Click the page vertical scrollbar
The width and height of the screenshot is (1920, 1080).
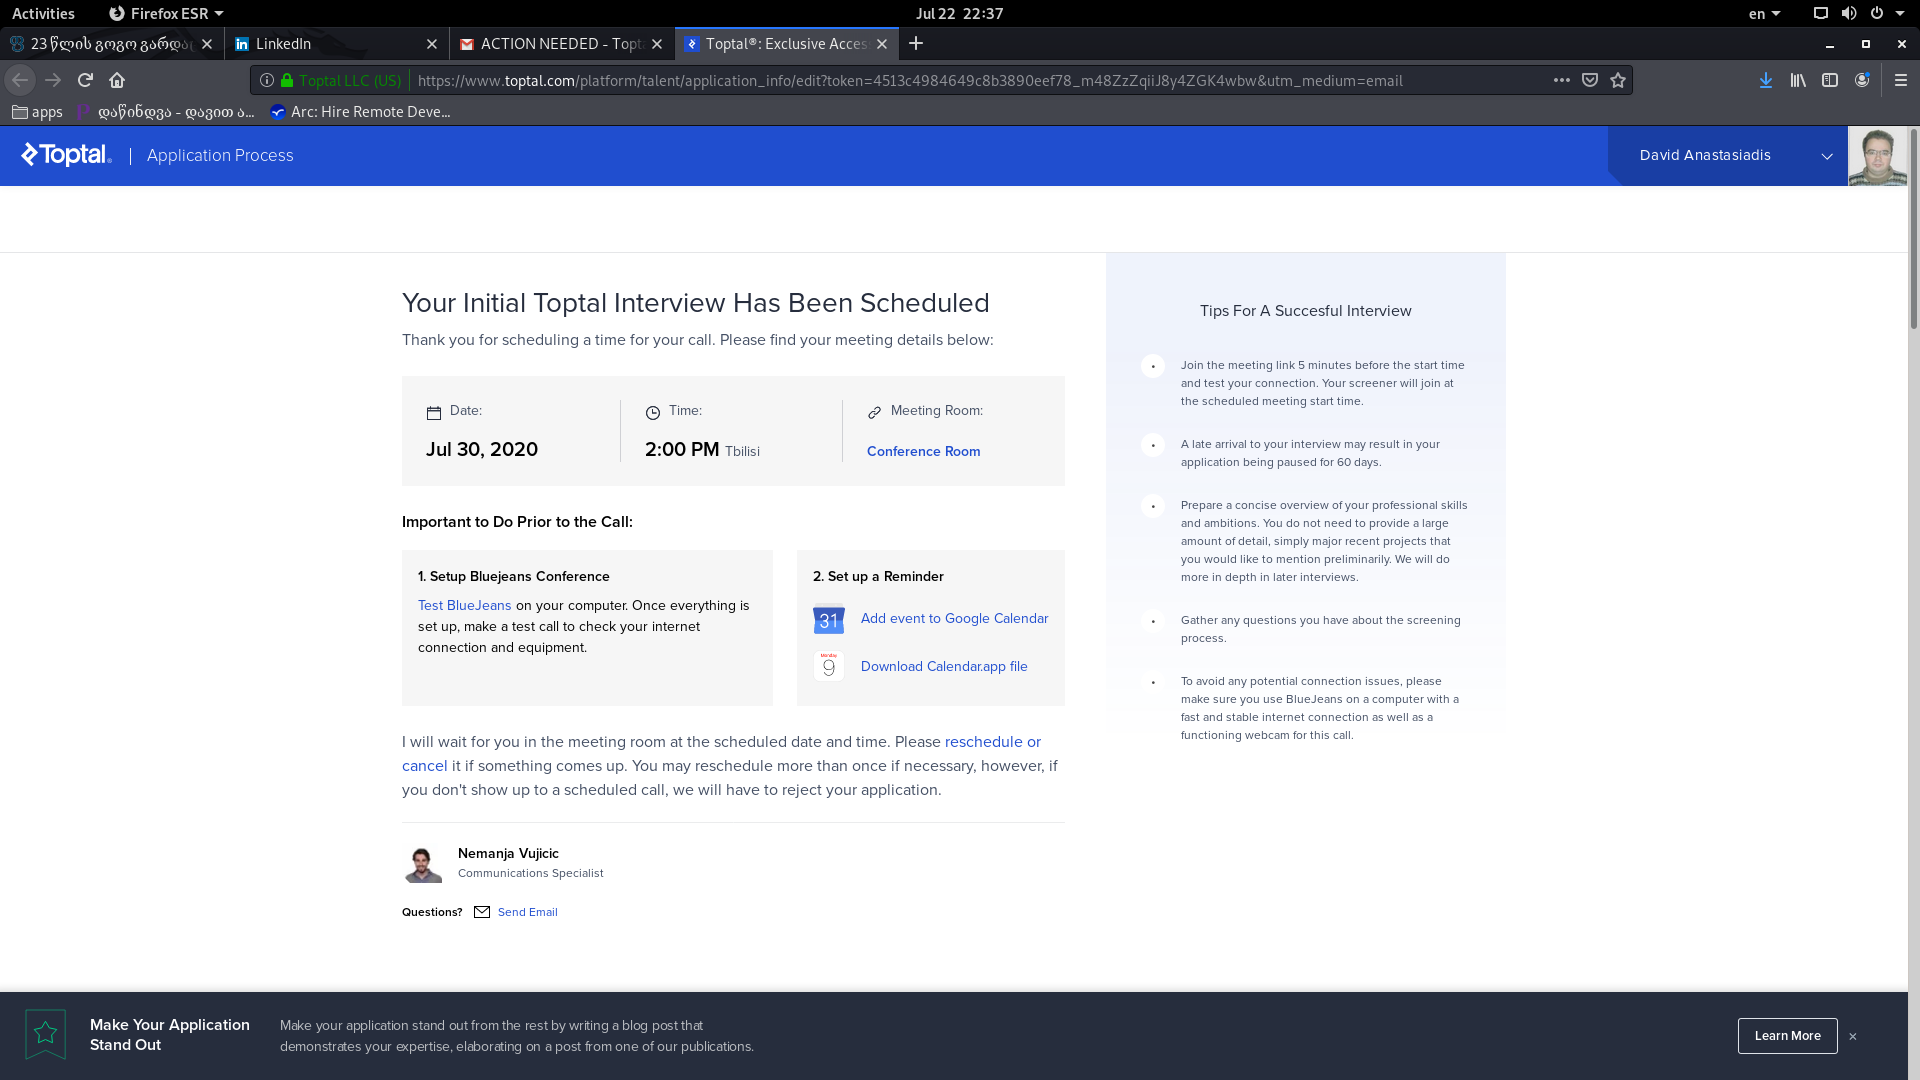click(x=1913, y=230)
